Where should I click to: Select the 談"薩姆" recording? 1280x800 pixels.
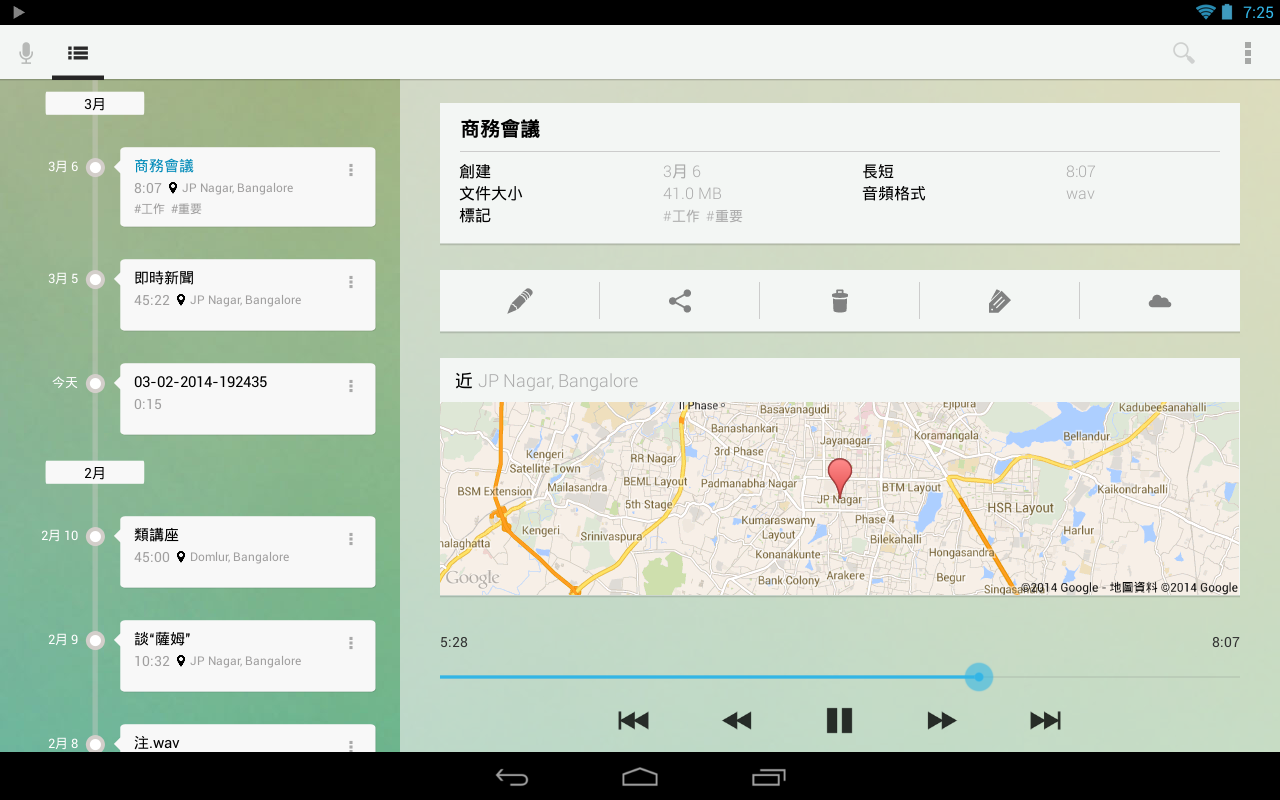pos(248,656)
